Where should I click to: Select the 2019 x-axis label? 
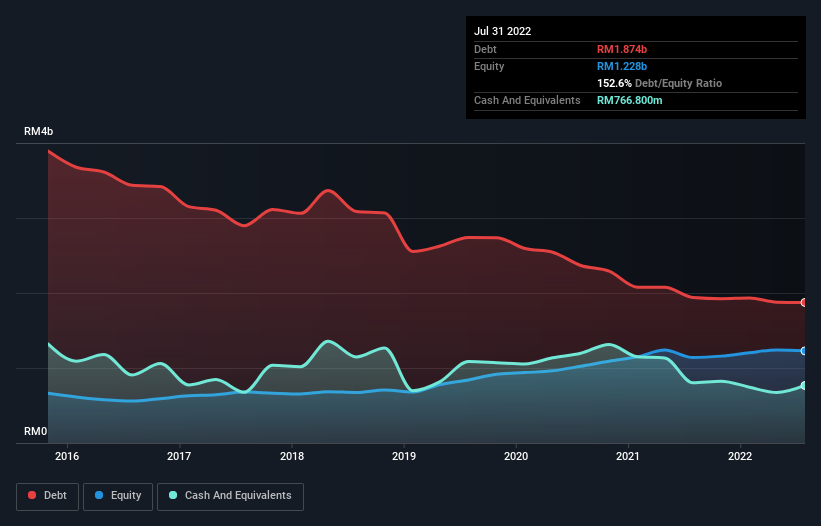point(404,456)
